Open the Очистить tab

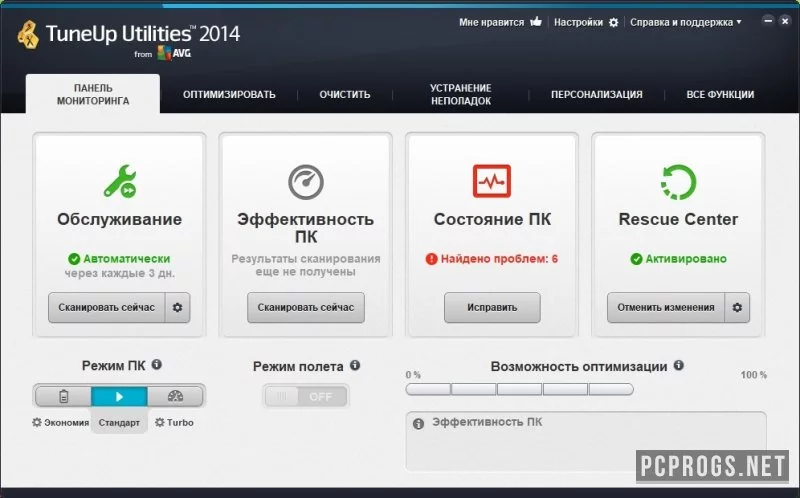pos(345,94)
